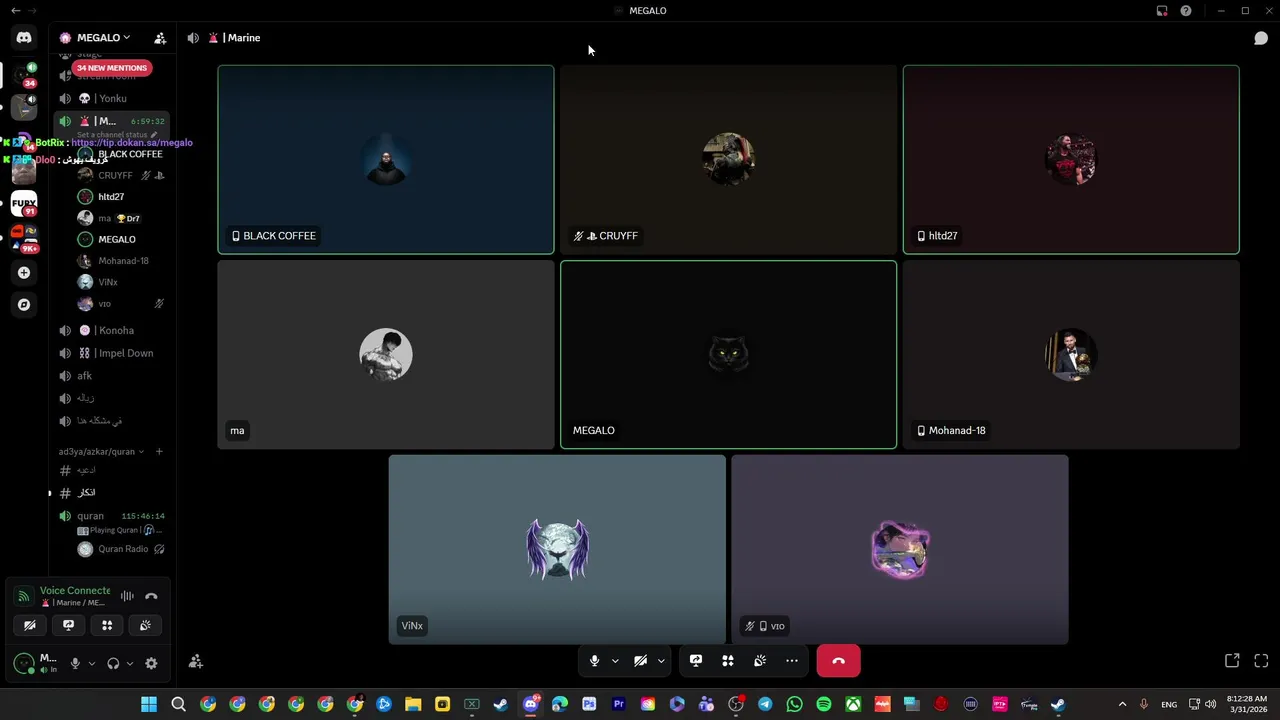Show hidden system tray icons

pyautogui.click(x=1122, y=704)
